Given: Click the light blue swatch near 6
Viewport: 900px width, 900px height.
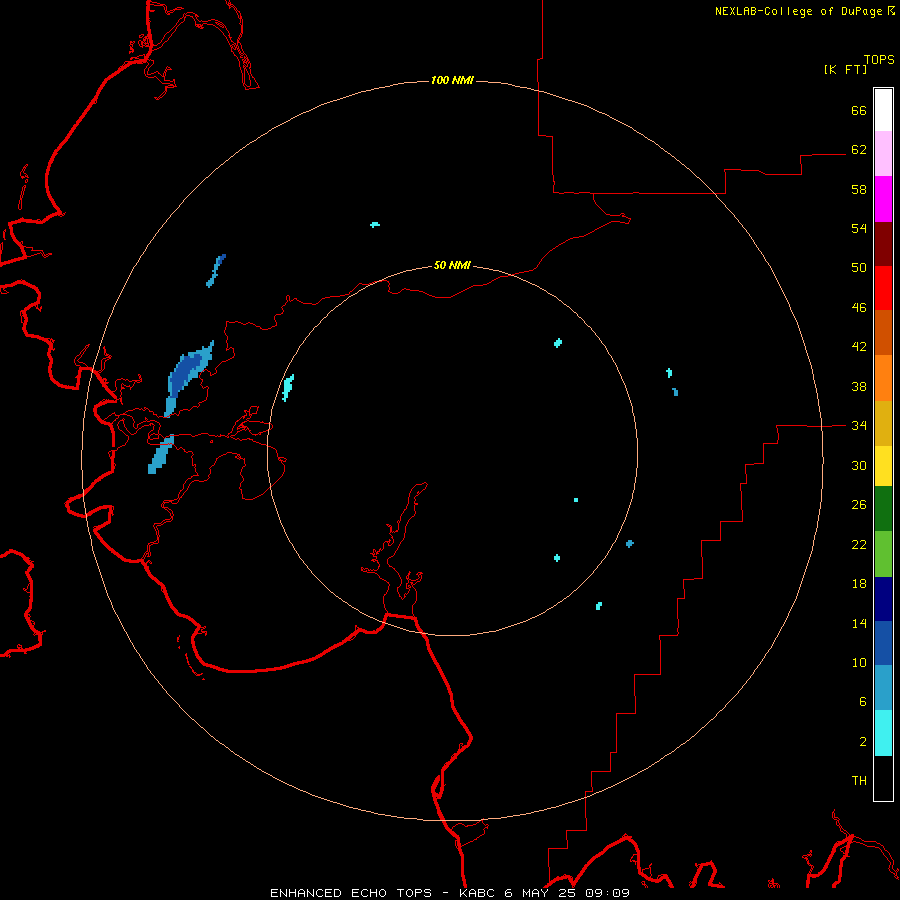Looking at the screenshot, I should click(x=883, y=688).
